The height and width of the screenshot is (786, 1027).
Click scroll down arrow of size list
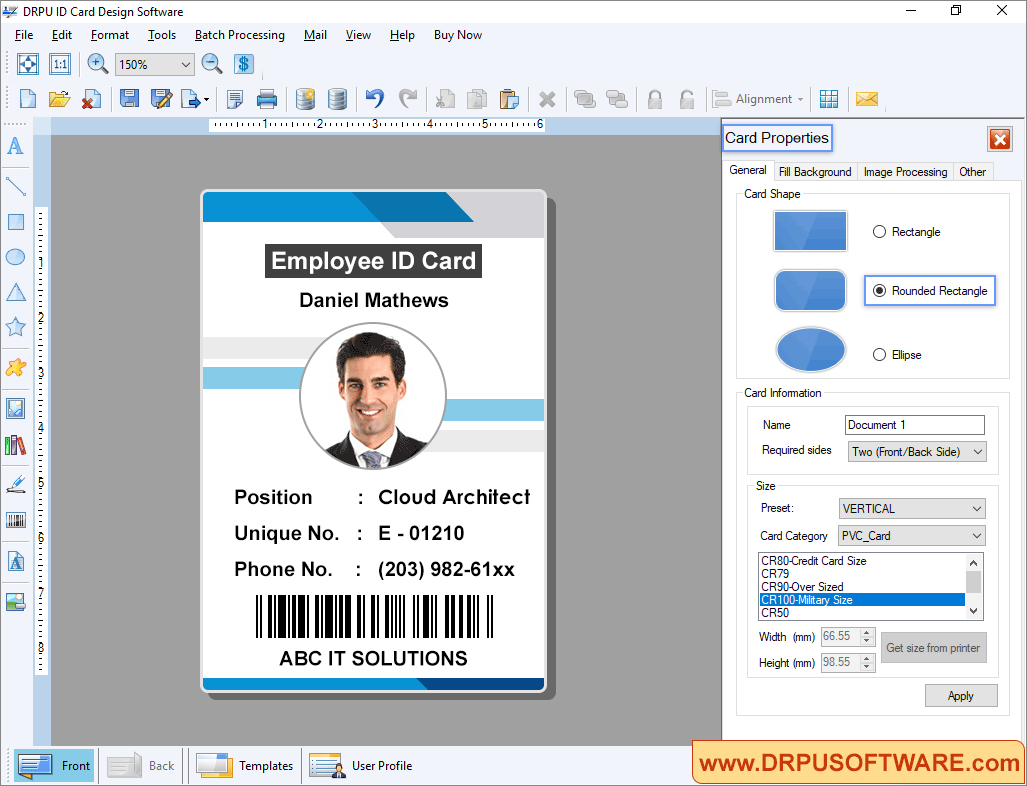click(x=974, y=611)
